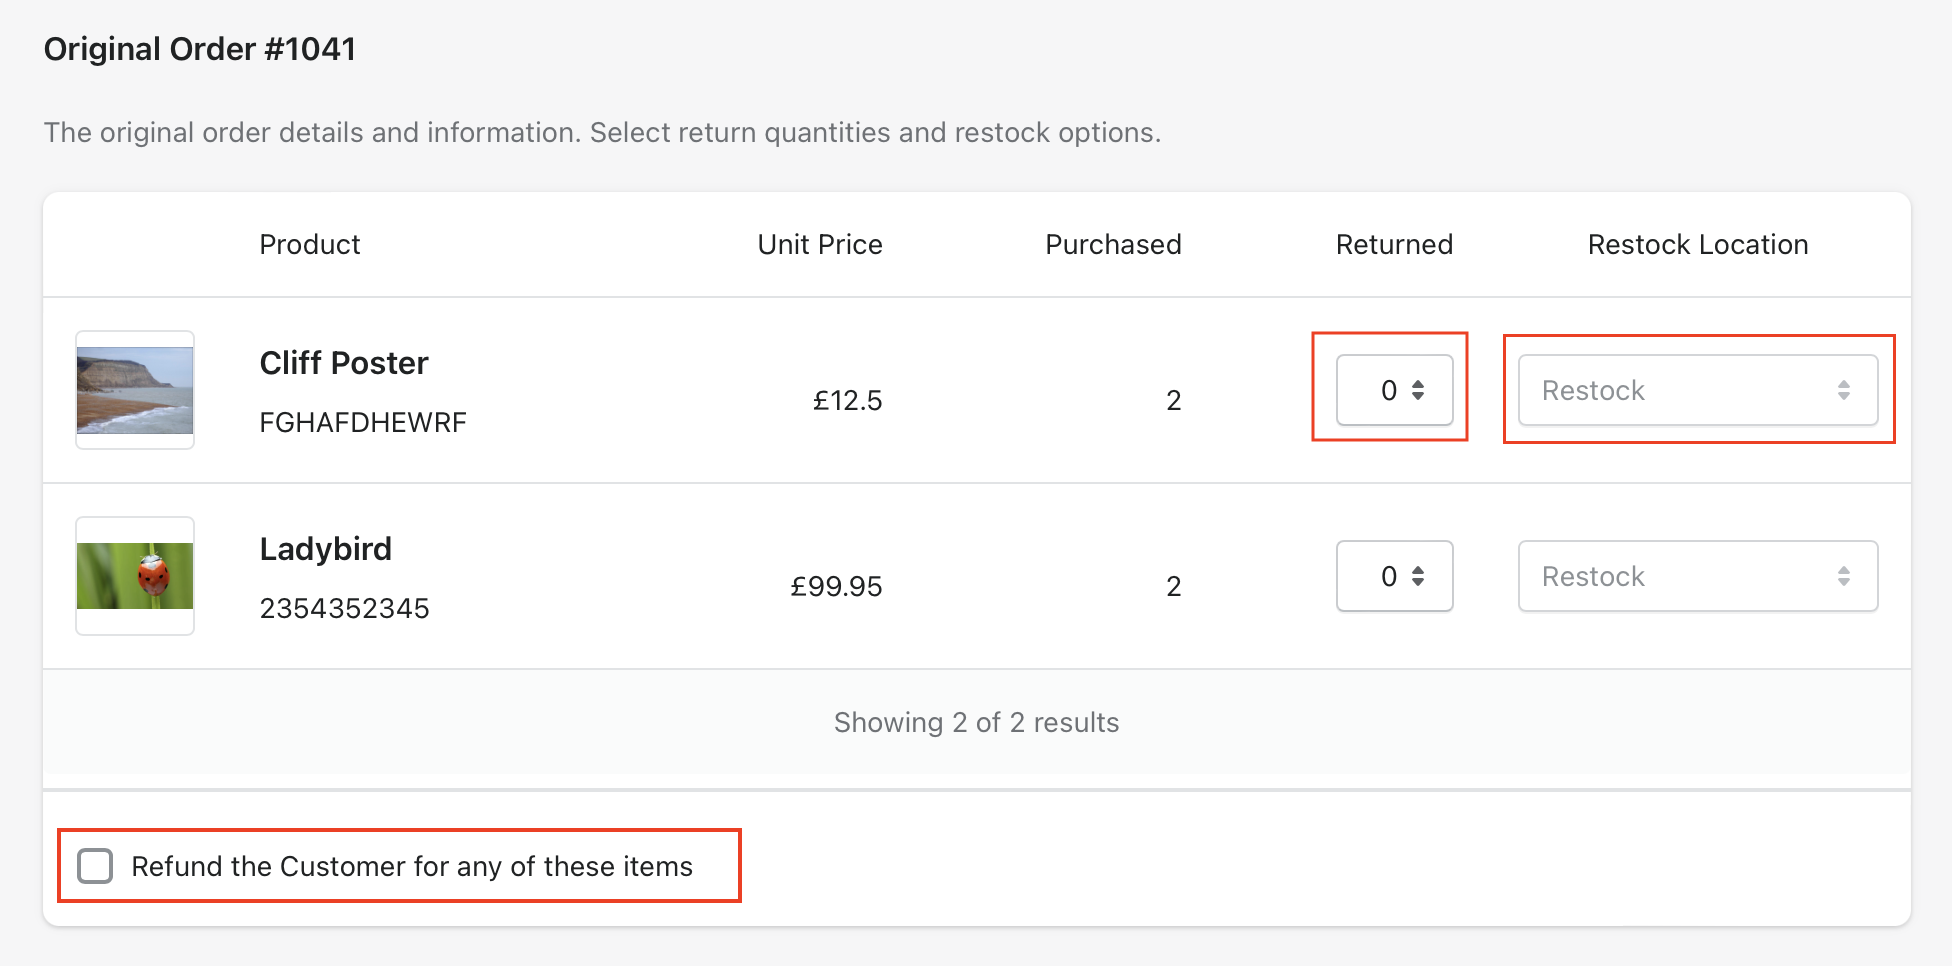1952x966 pixels.
Task: Open Cliff Poster product thumbnail
Action: (135, 390)
